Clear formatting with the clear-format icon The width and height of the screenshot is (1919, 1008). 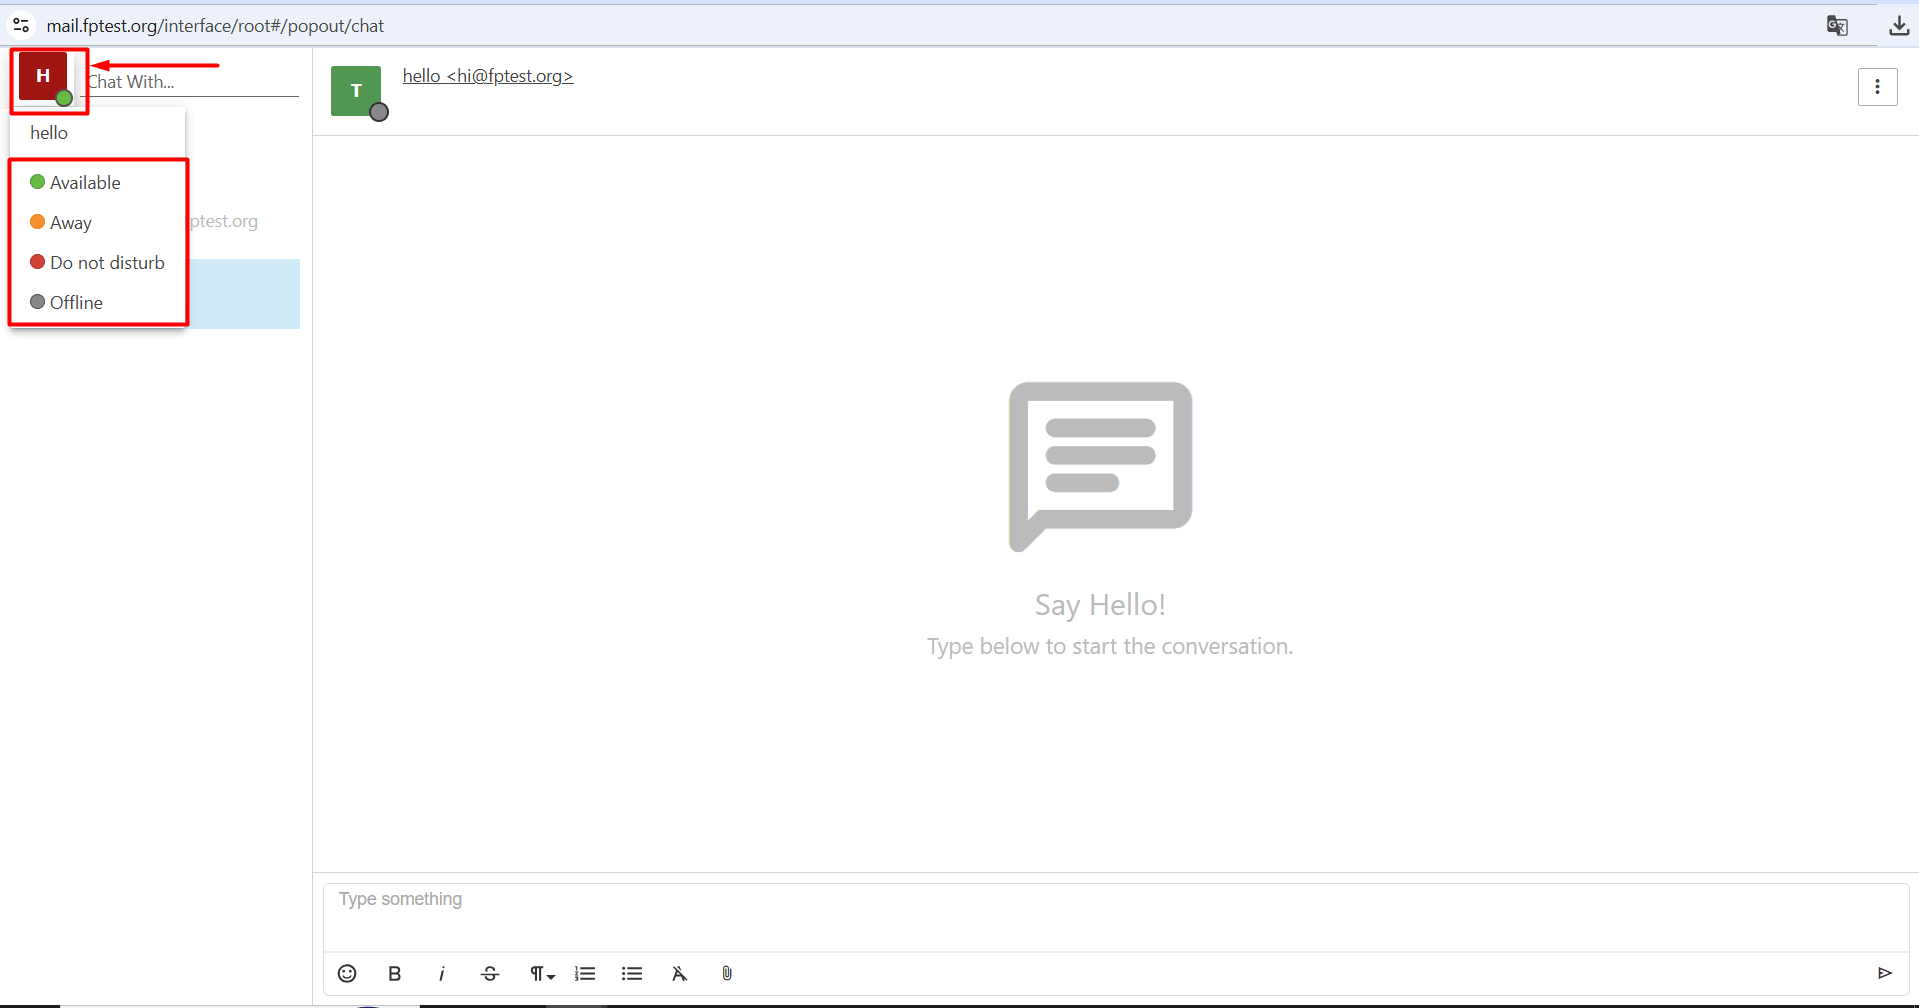[x=679, y=973]
